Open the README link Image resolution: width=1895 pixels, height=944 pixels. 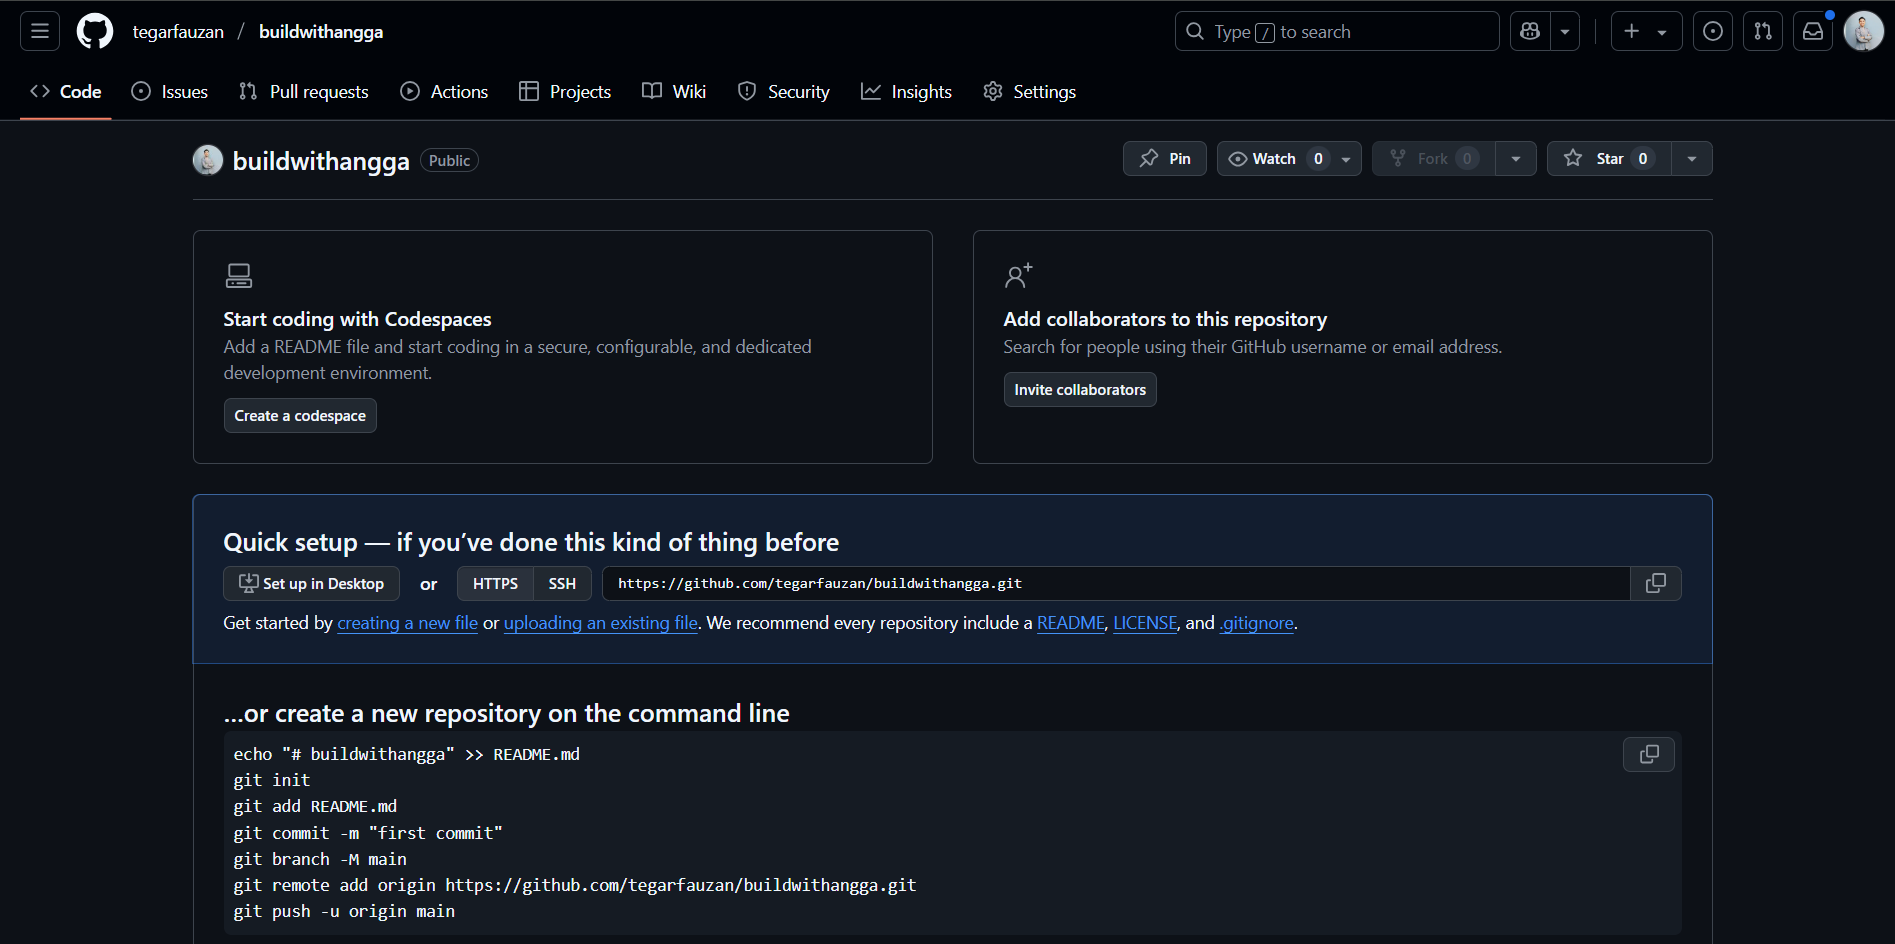[x=1071, y=623]
